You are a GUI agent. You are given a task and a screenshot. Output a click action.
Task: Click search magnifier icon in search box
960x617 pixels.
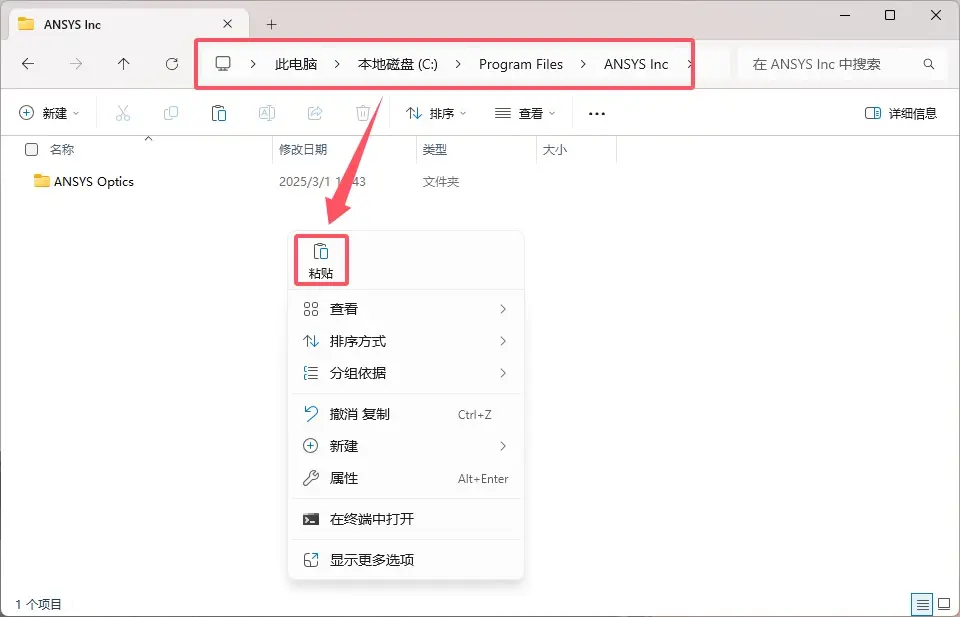pyautogui.click(x=929, y=64)
